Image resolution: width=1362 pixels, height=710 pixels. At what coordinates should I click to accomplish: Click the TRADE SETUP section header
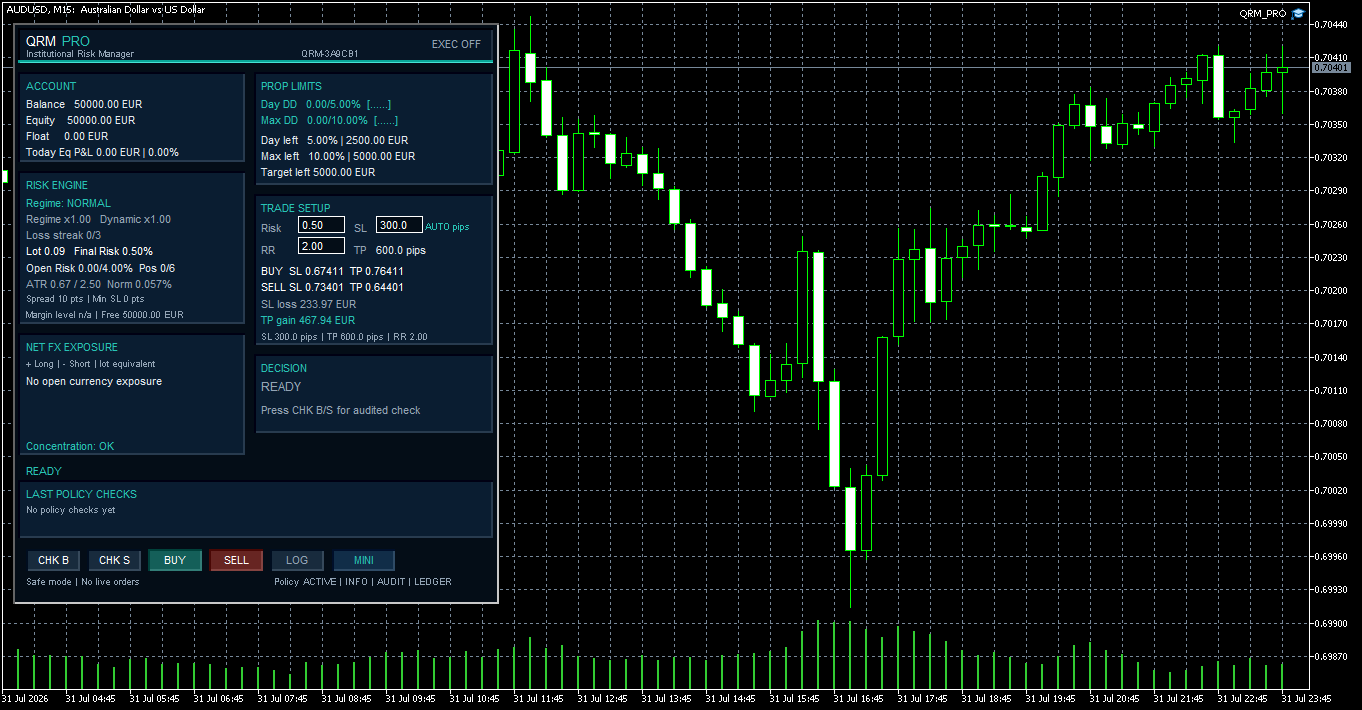click(x=295, y=208)
